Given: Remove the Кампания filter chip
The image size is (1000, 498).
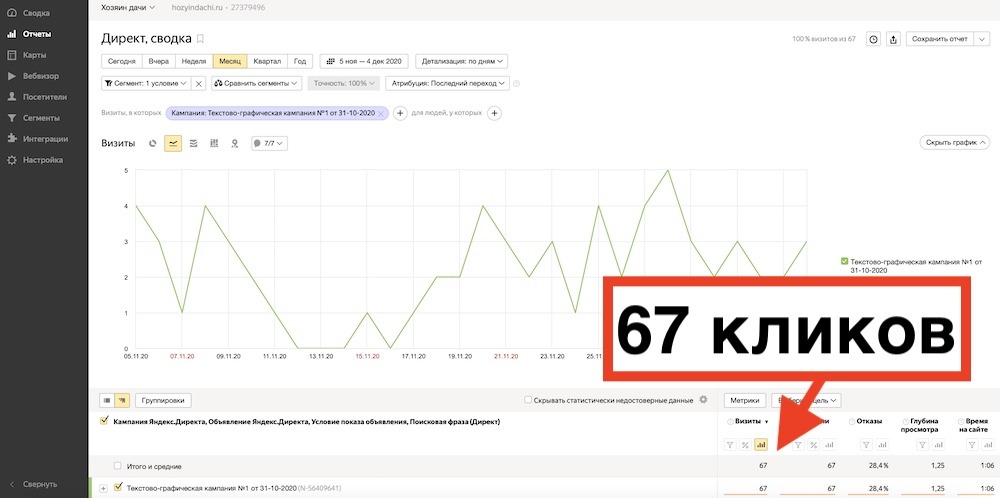Looking at the screenshot, I should coord(381,114).
